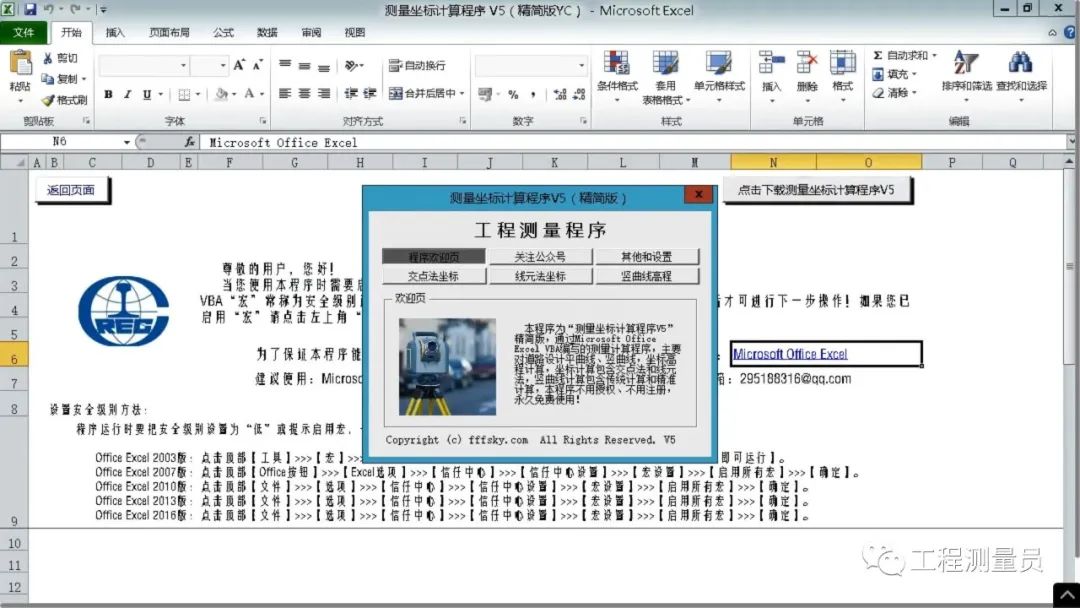Click 交点法坐标 in the dialog
Screen dimensions: 1080x608
point(433,276)
